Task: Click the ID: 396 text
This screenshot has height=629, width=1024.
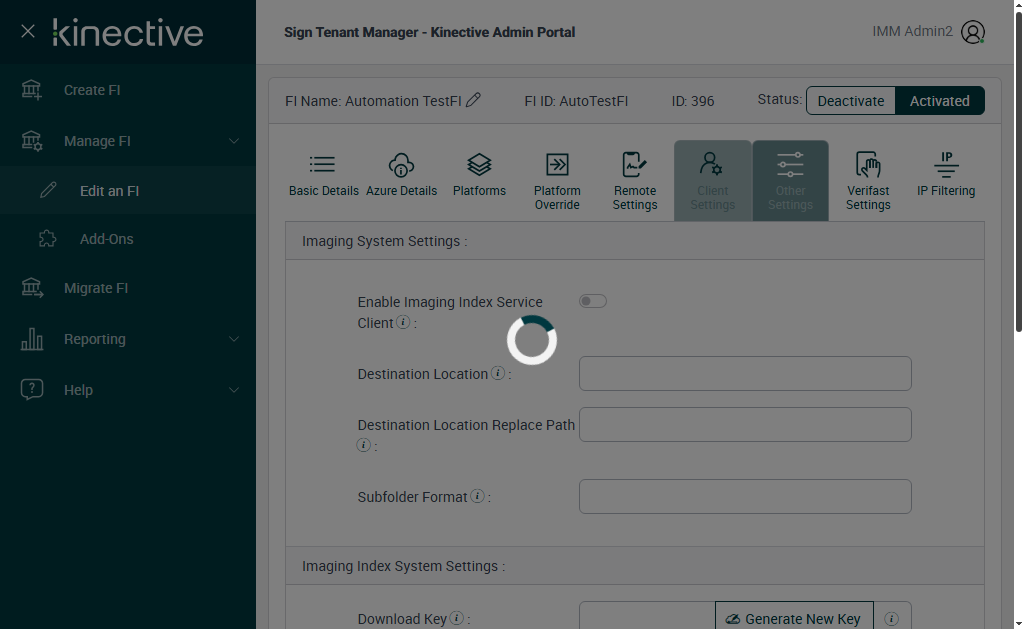Action: tap(693, 101)
